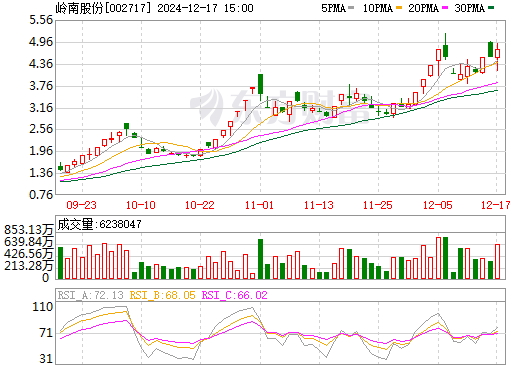Click the 11-25 date axis label
This screenshot has height=365, width=520.
(x=378, y=205)
